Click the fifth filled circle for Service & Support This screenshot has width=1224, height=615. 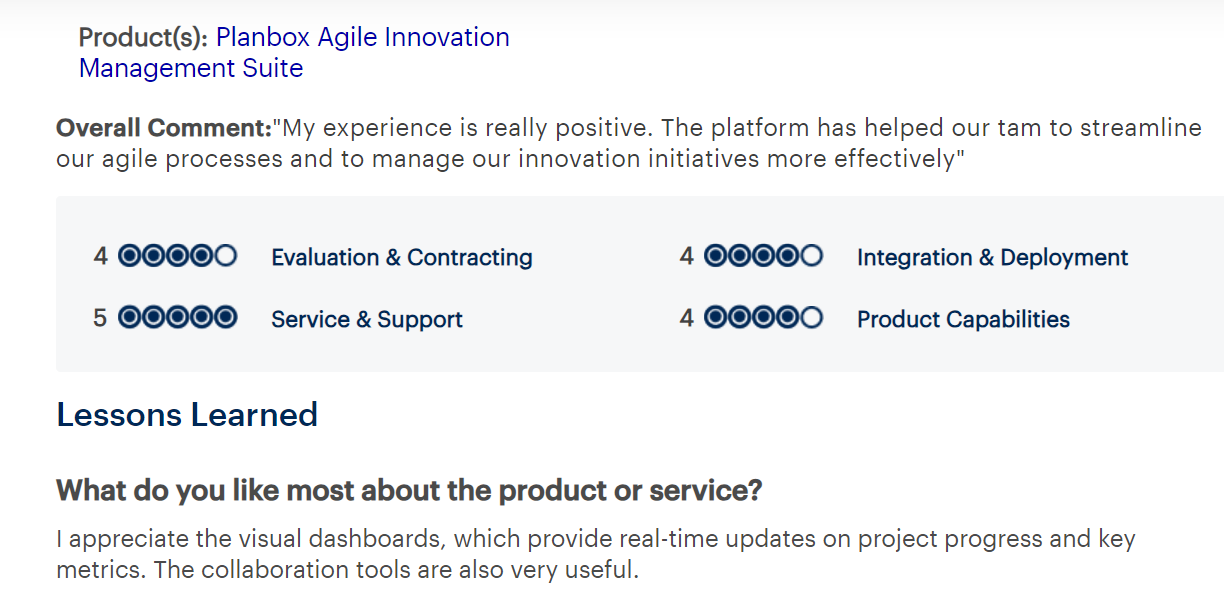[x=226, y=318]
